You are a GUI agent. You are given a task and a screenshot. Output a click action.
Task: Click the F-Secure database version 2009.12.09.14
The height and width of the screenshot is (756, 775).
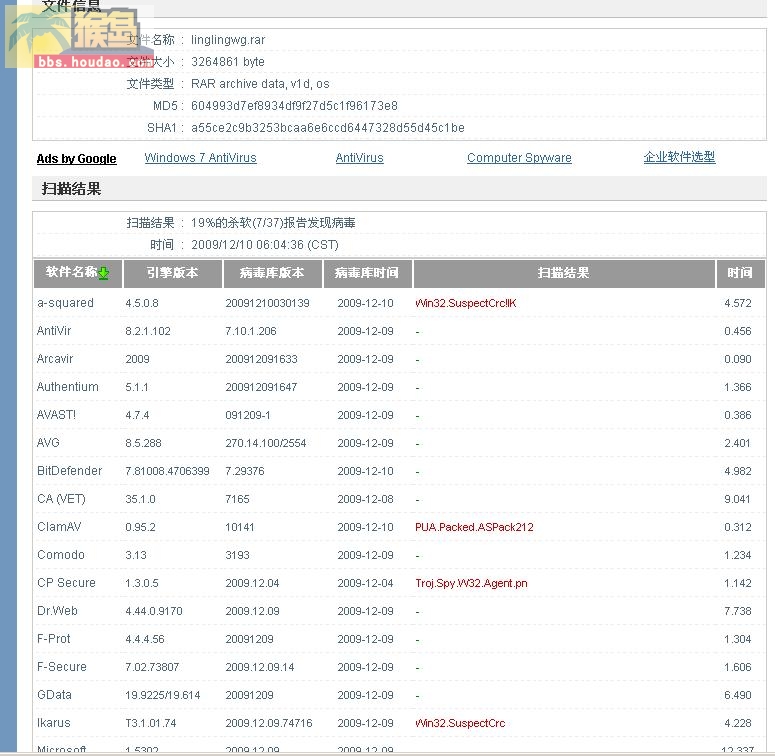pyautogui.click(x=260, y=667)
